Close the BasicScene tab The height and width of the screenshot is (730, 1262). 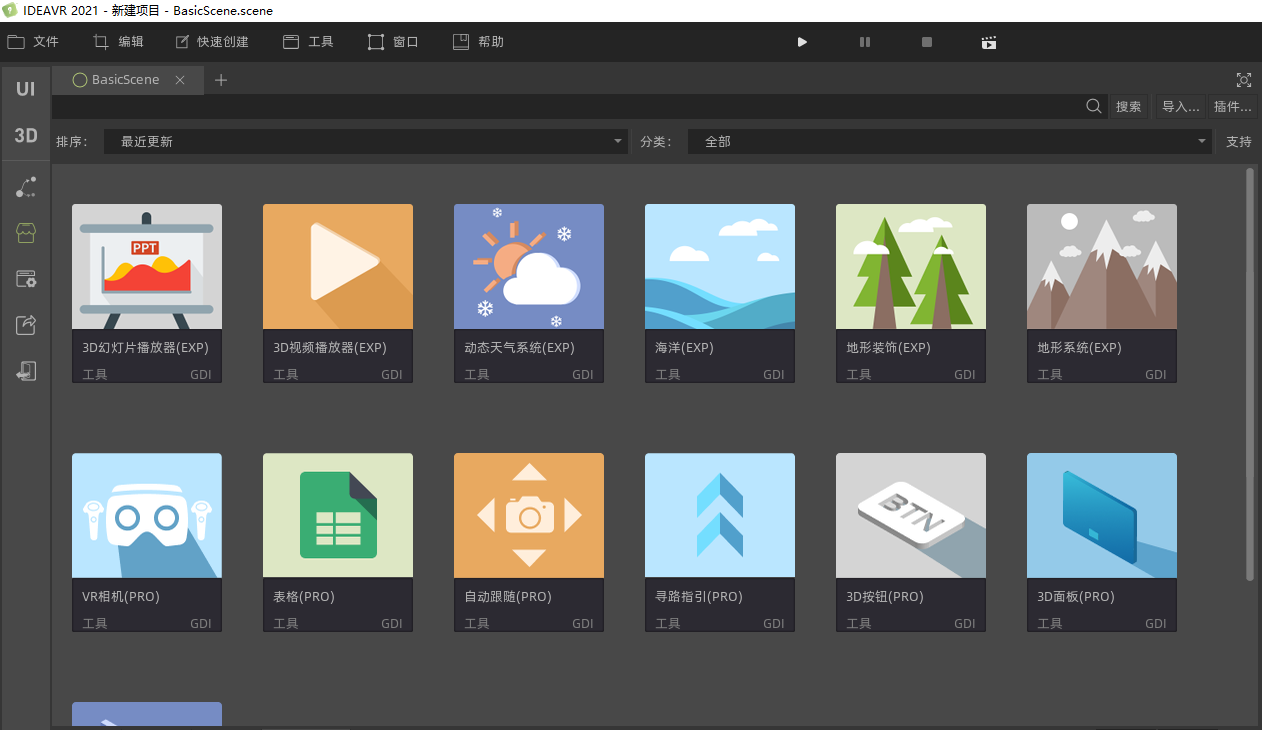point(180,80)
